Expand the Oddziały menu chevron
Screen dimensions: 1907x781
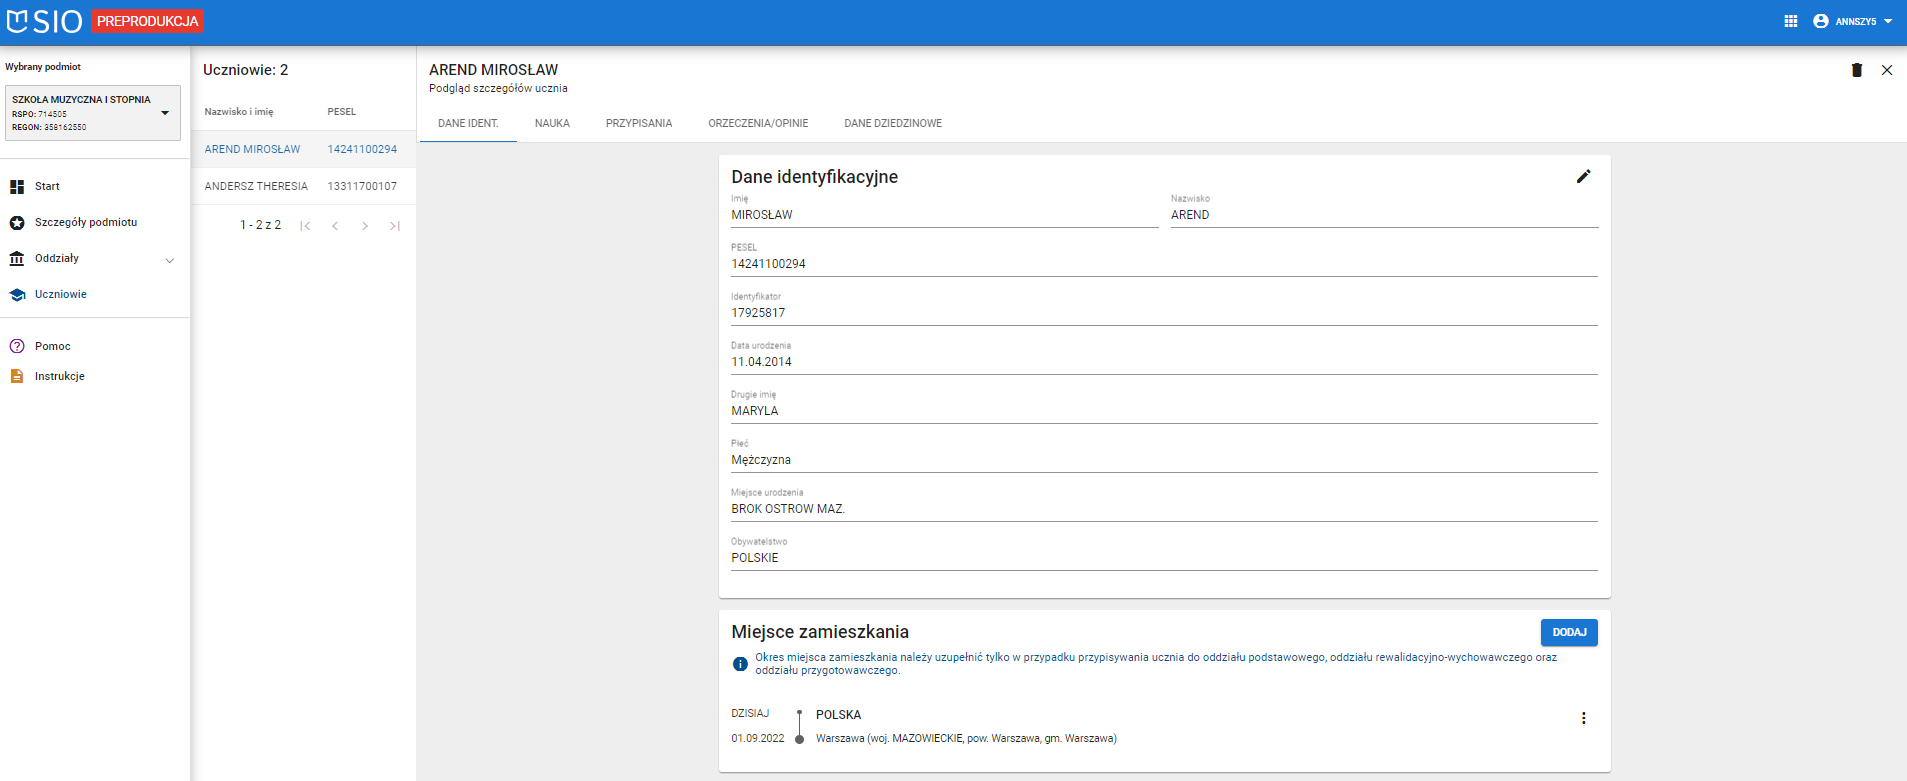click(170, 260)
